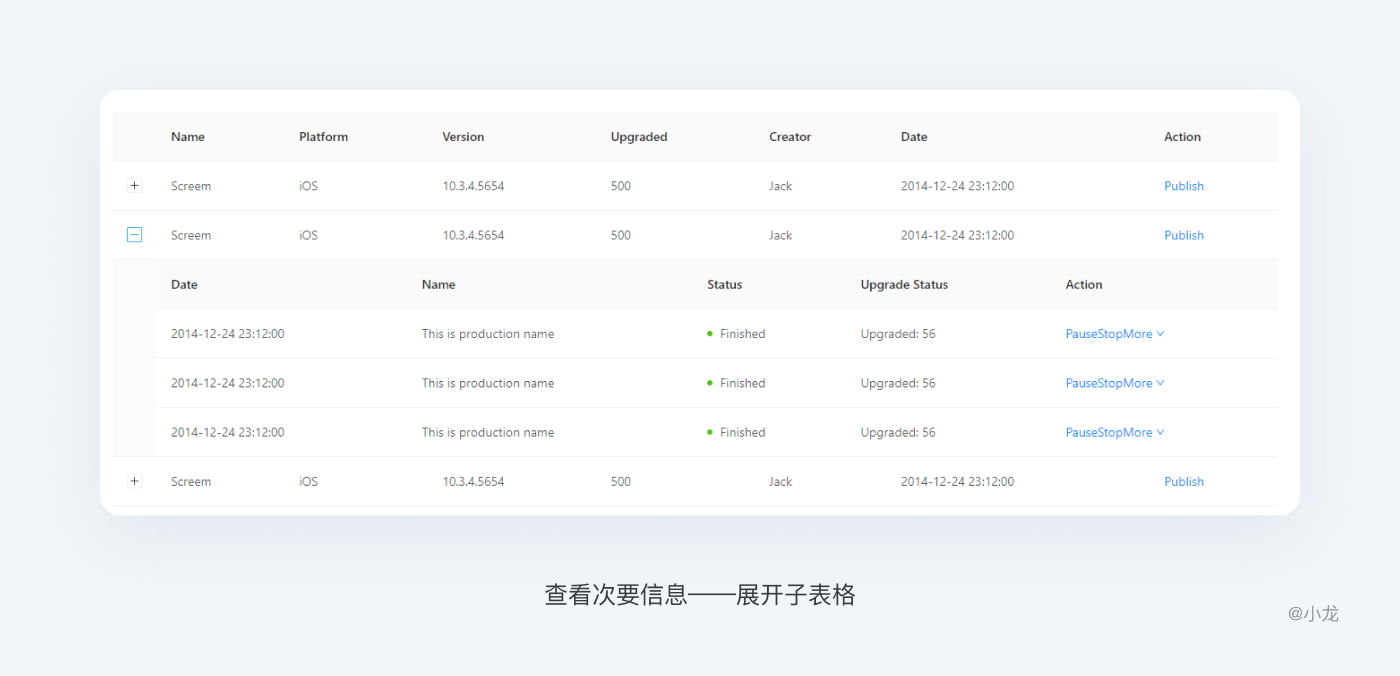This screenshot has width=1400, height=676.
Task: Collapse the expanded row using the minus icon
Action: (x=134, y=235)
